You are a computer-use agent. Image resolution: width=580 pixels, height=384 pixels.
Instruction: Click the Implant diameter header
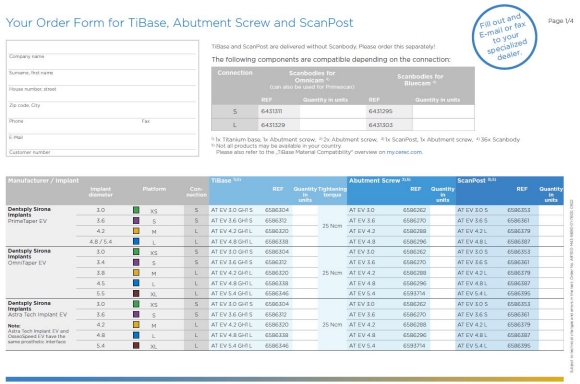(x=101, y=192)
